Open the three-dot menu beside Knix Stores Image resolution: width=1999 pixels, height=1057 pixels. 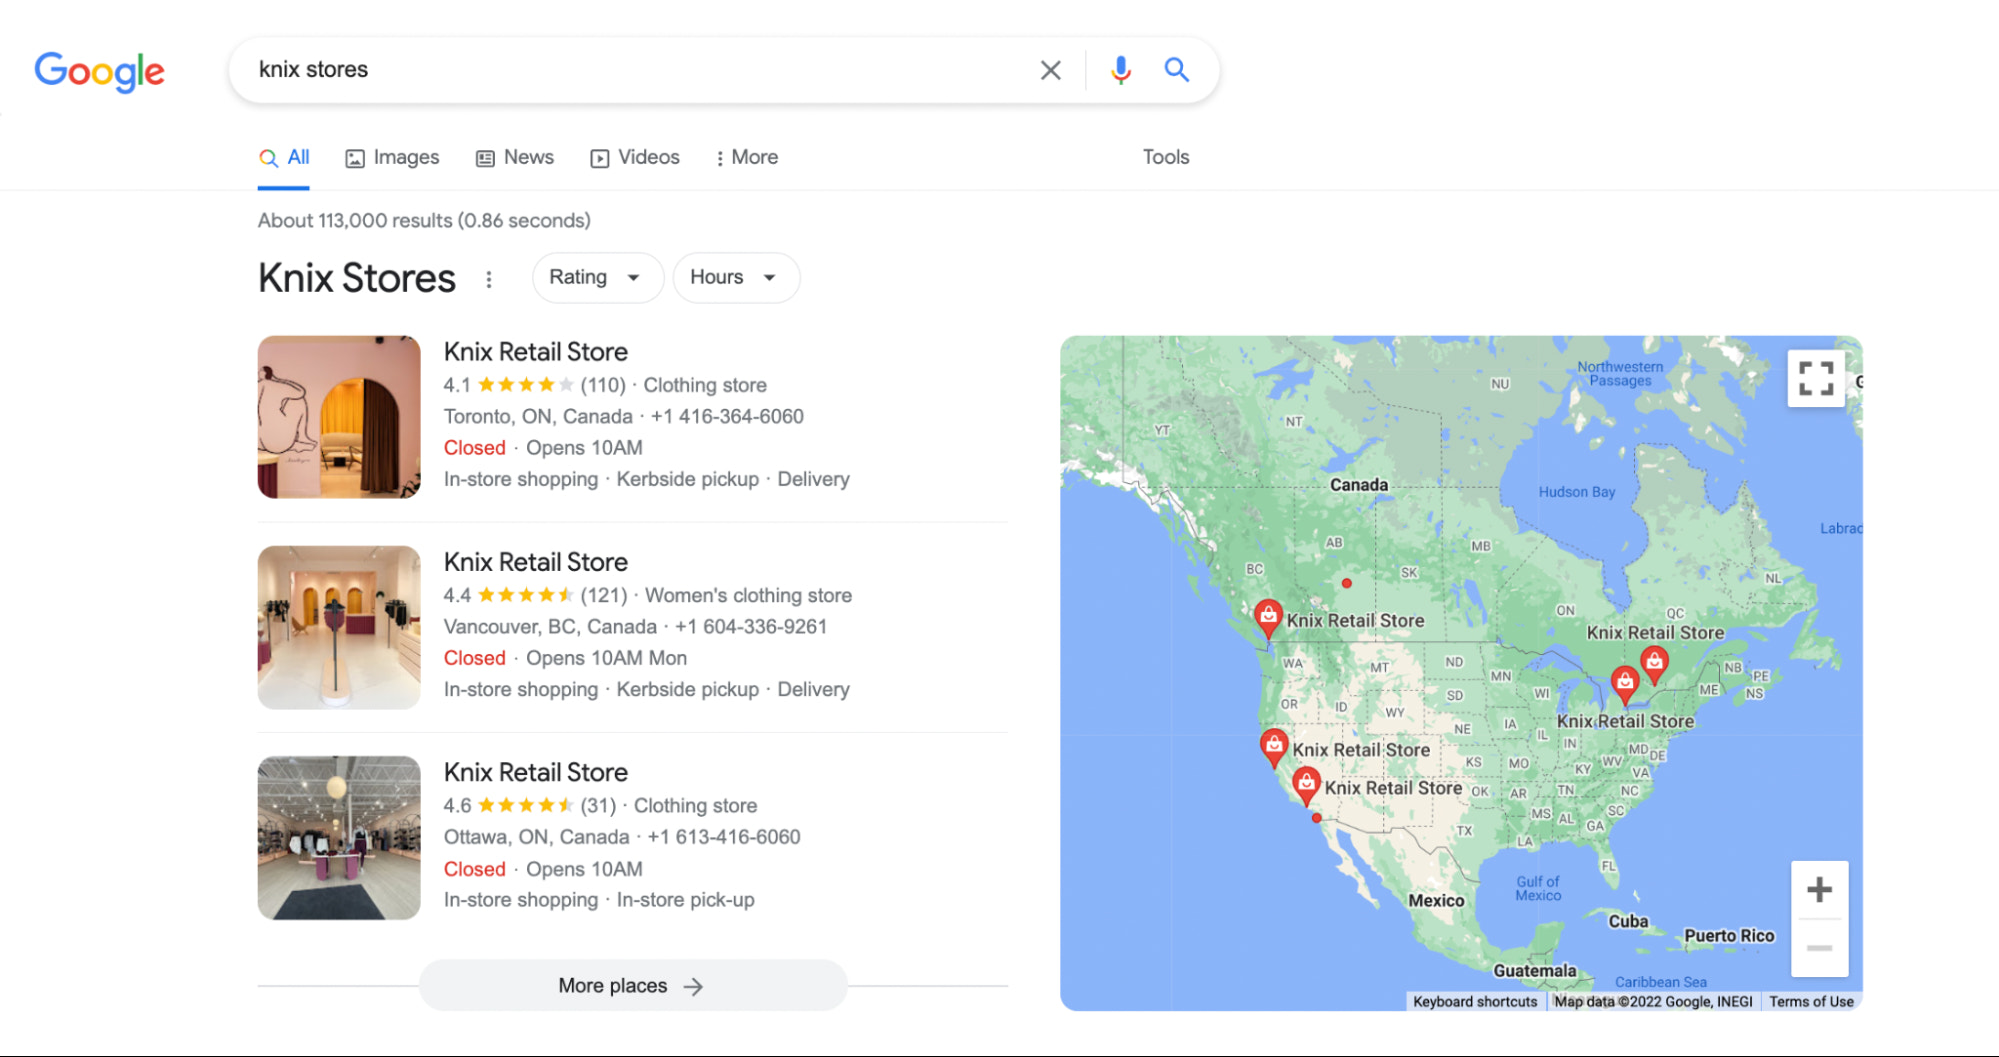(x=489, y=279)
